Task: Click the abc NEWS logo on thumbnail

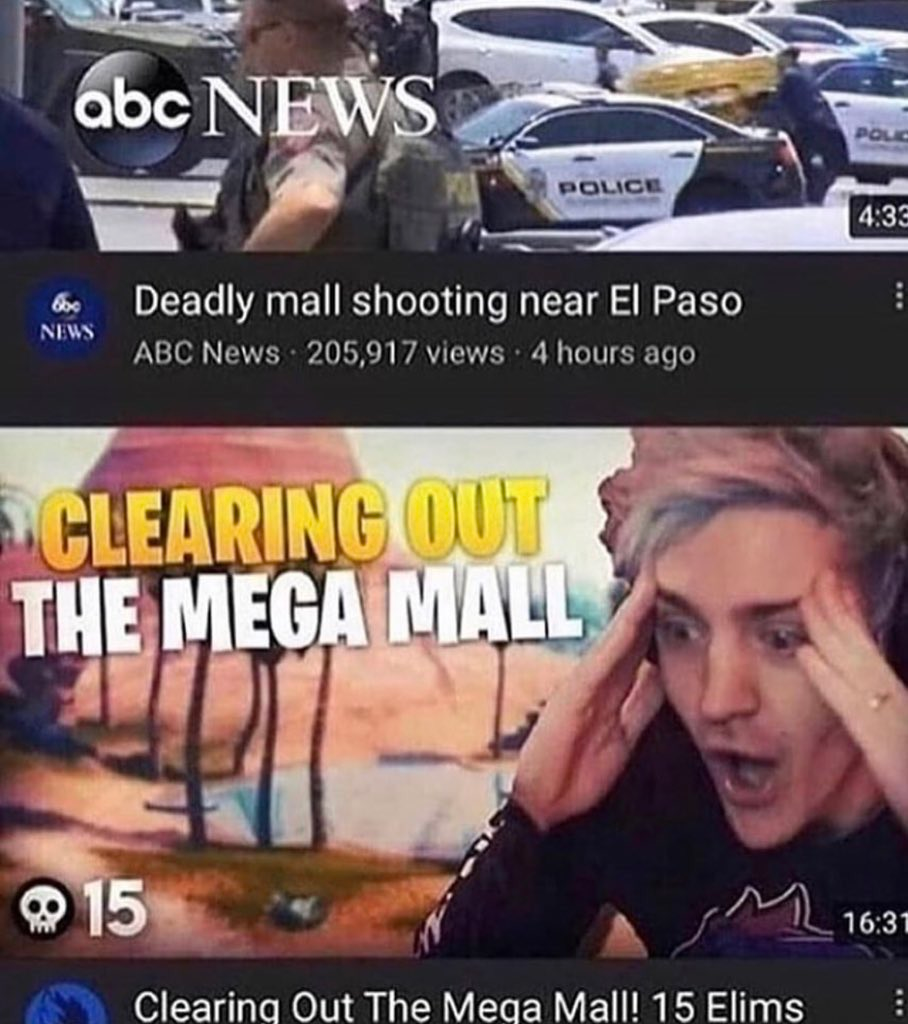Action: pos(254,110)
